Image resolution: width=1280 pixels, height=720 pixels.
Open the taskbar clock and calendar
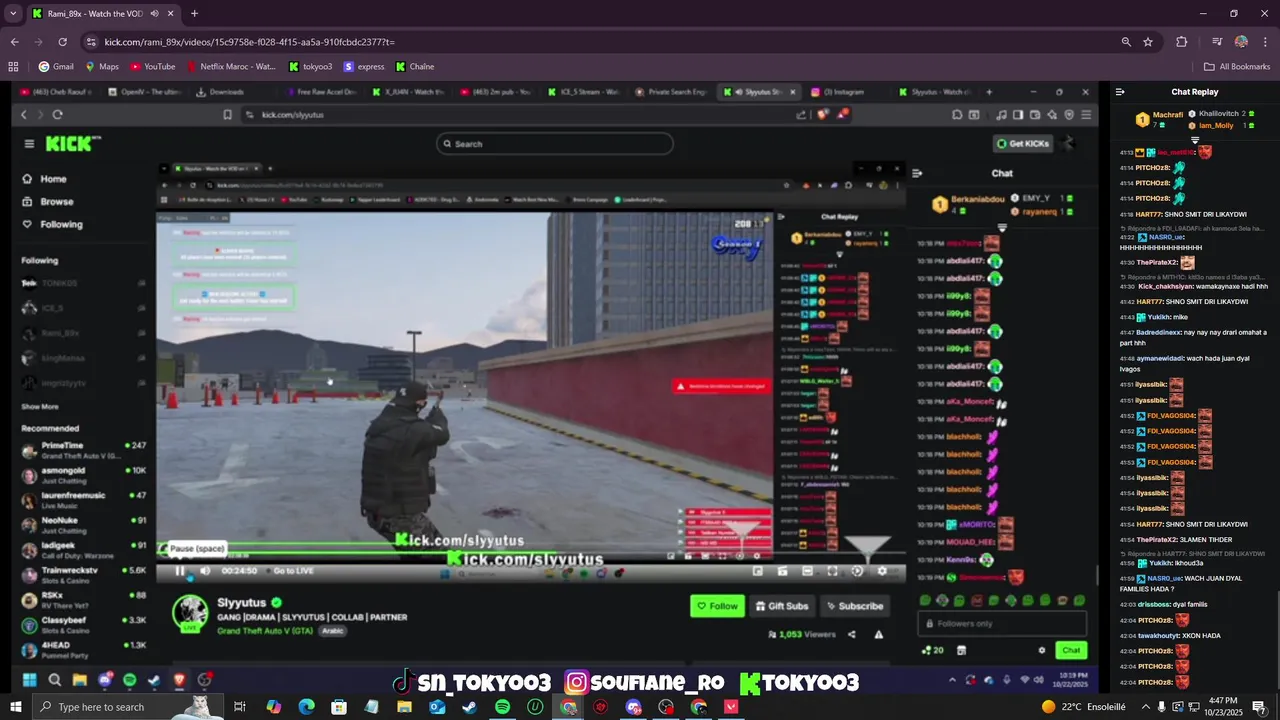[1223, 706]
